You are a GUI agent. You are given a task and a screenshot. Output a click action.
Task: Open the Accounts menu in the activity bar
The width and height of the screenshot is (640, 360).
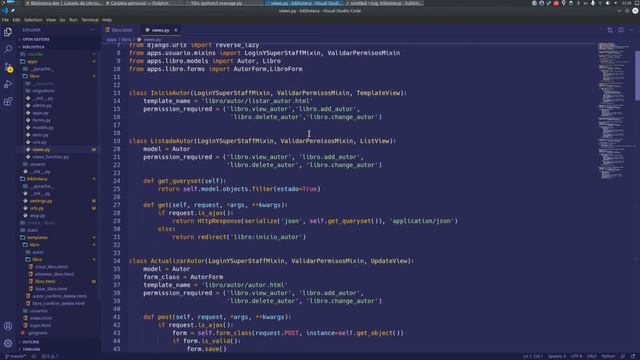pyautogui.click(x=8, y=326)
